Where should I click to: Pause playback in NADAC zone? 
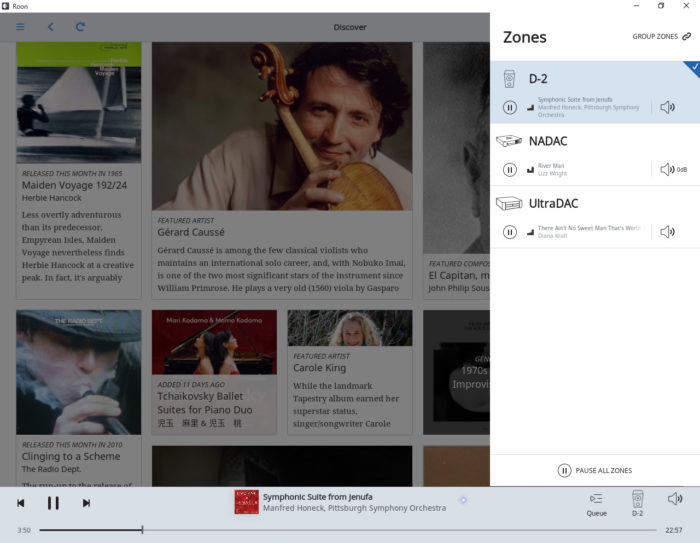tap(510, 170)
